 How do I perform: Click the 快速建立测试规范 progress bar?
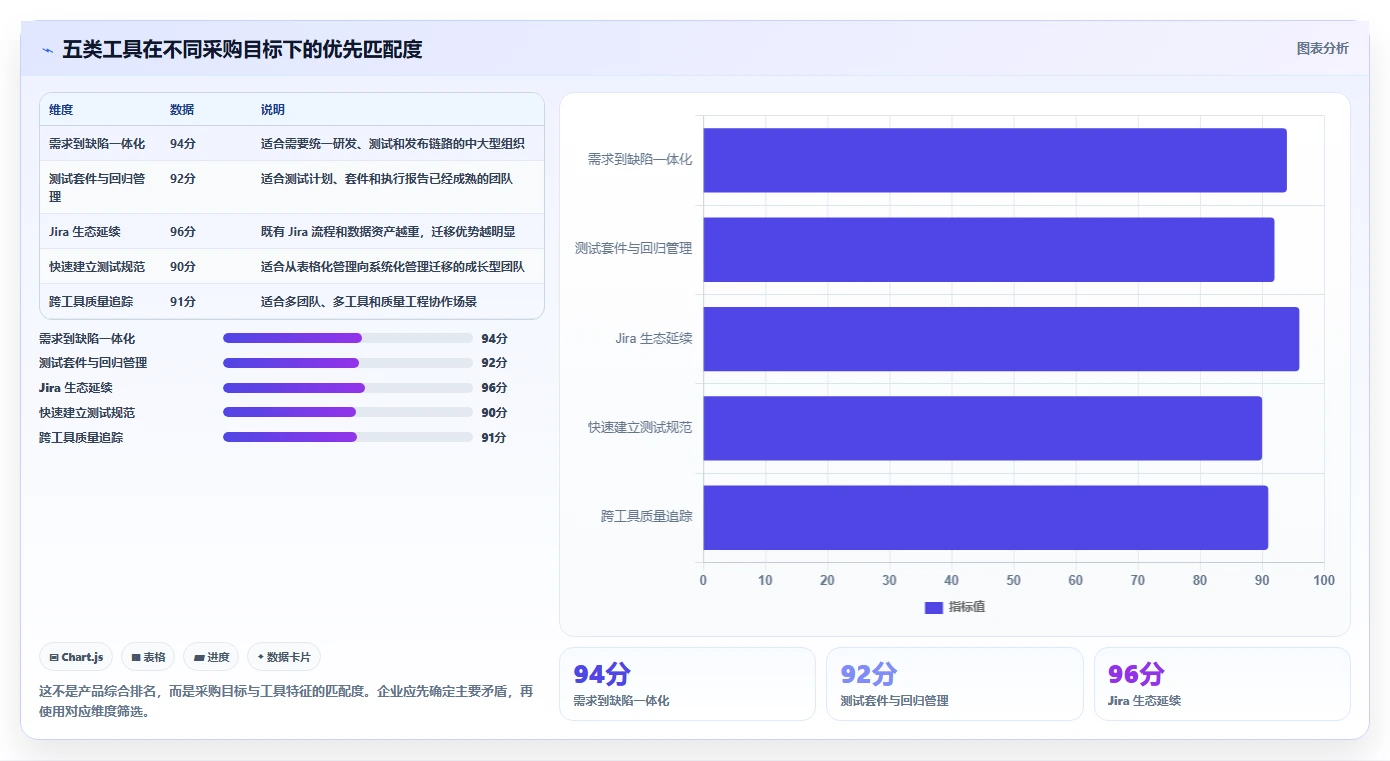(x=348, y=412)
